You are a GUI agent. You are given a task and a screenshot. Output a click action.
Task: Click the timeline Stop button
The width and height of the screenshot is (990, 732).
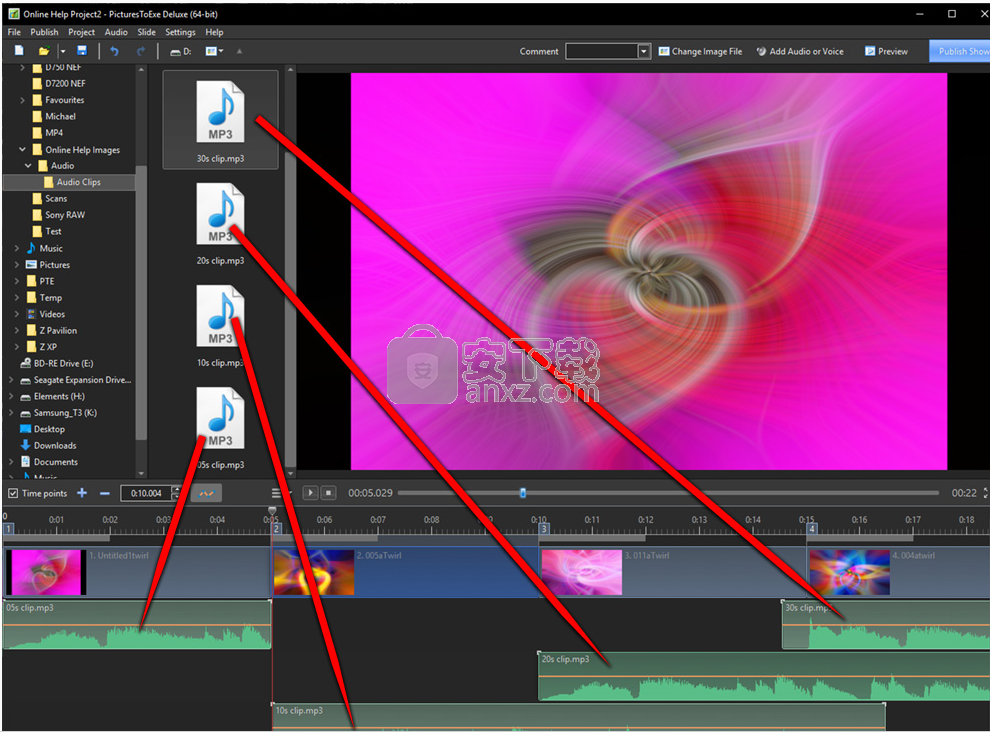coord(328,493)
